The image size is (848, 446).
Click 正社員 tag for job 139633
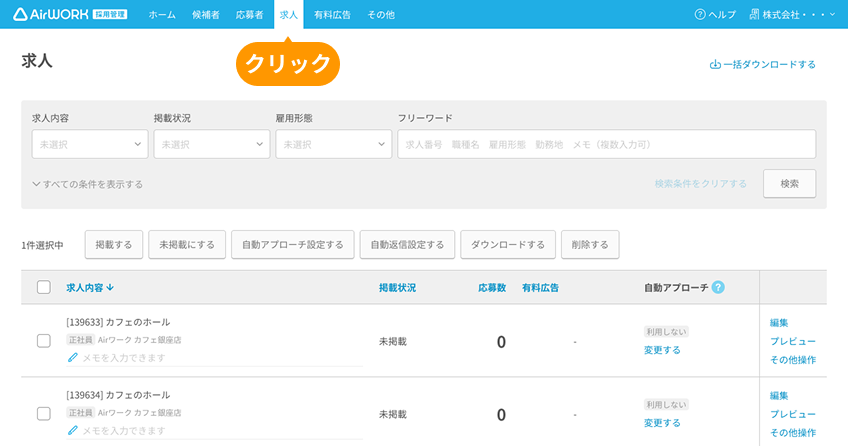tap(81, 340)
